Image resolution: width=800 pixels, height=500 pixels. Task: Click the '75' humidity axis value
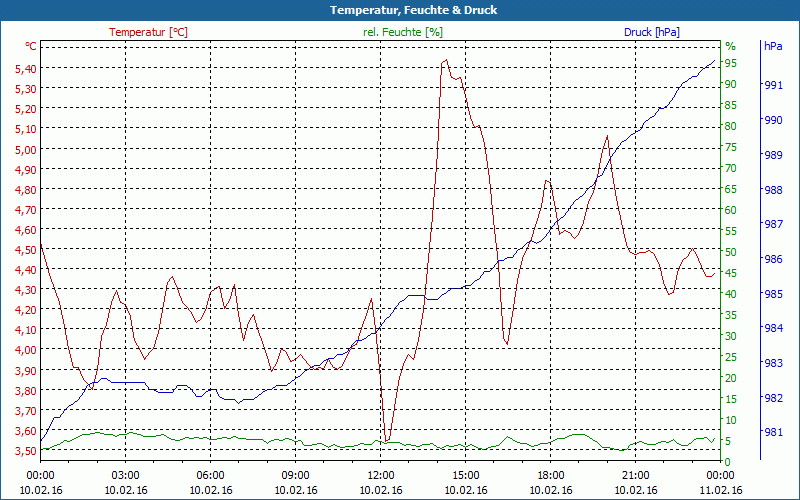[x=731, y=147]
